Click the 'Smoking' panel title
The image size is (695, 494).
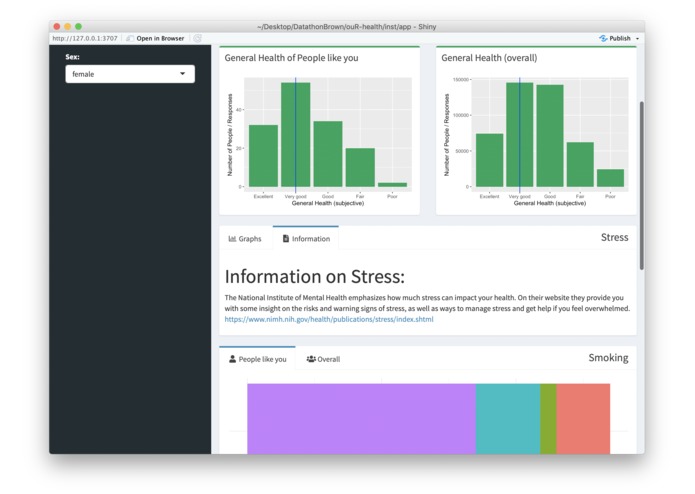click(x=608, y=358)
